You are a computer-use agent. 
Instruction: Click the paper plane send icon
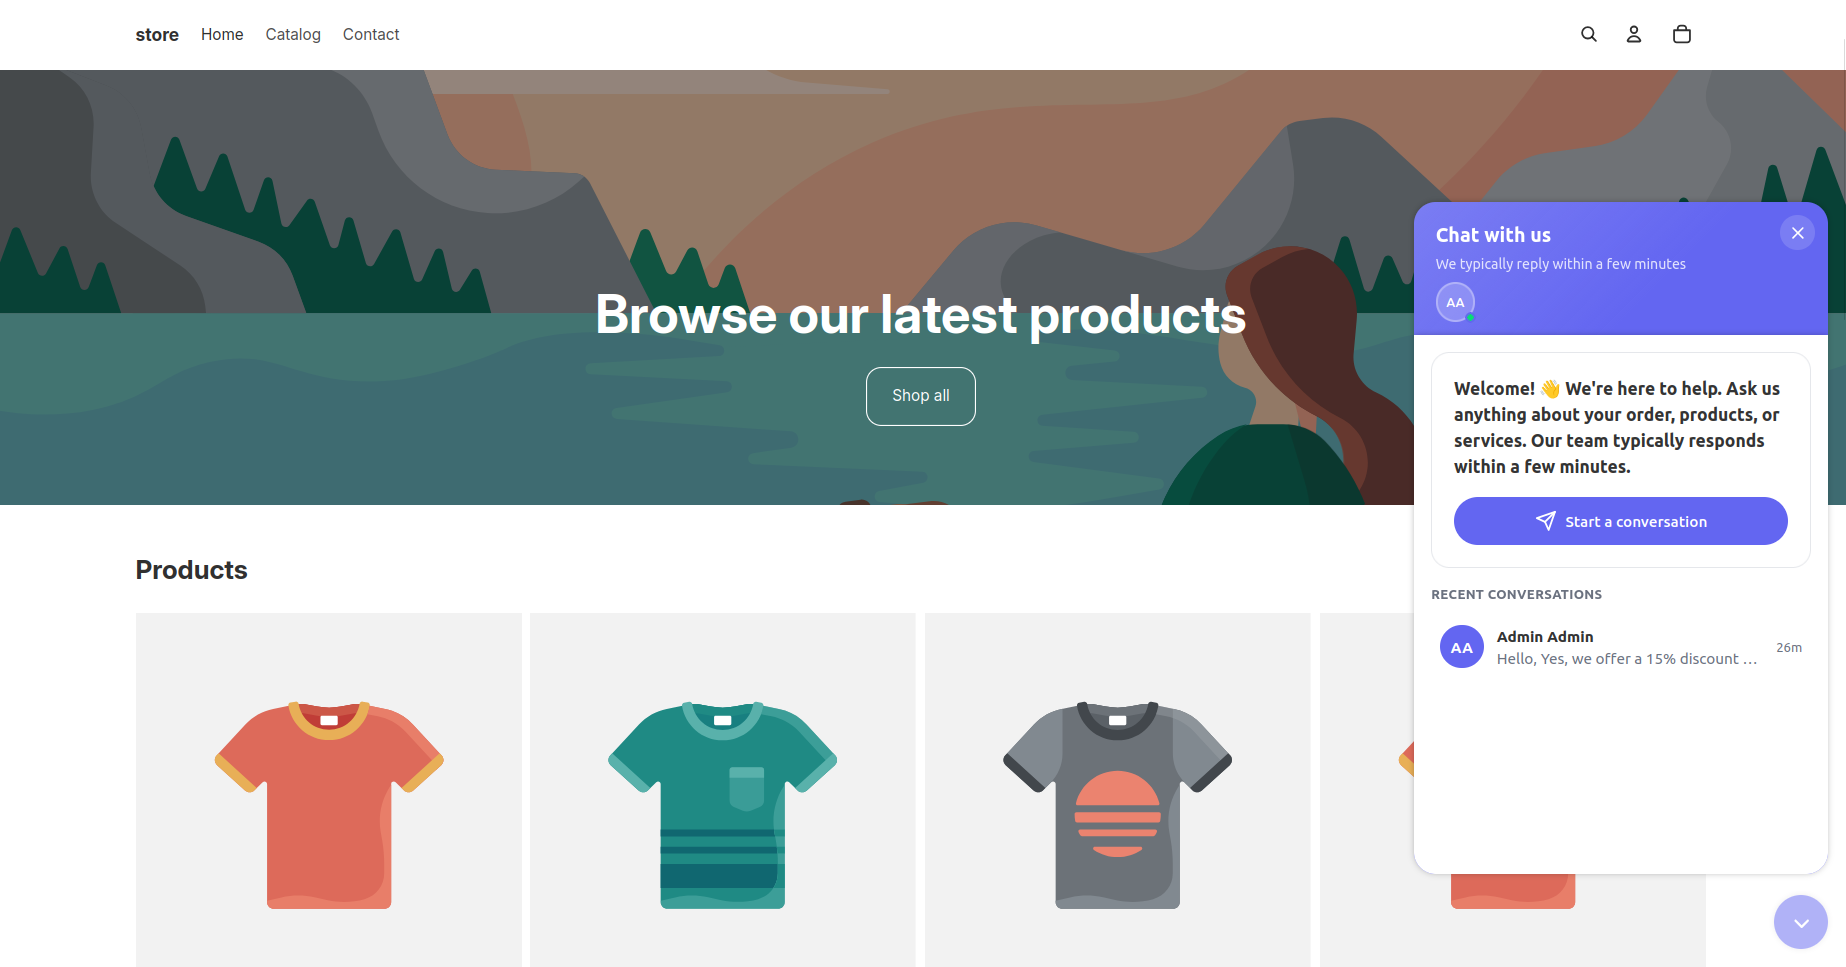click(x=1546, y=521)
